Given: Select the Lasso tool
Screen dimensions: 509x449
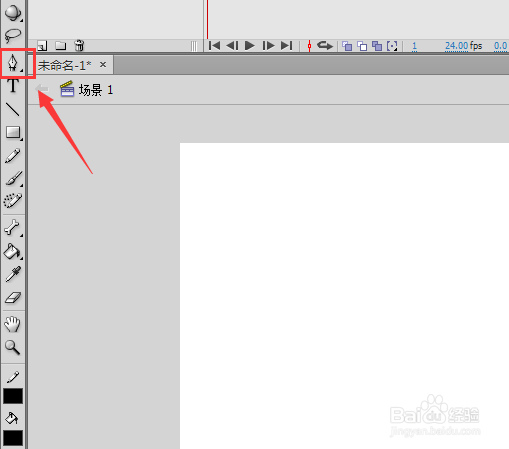Looking at the screenshot, I should pos(13,36).
